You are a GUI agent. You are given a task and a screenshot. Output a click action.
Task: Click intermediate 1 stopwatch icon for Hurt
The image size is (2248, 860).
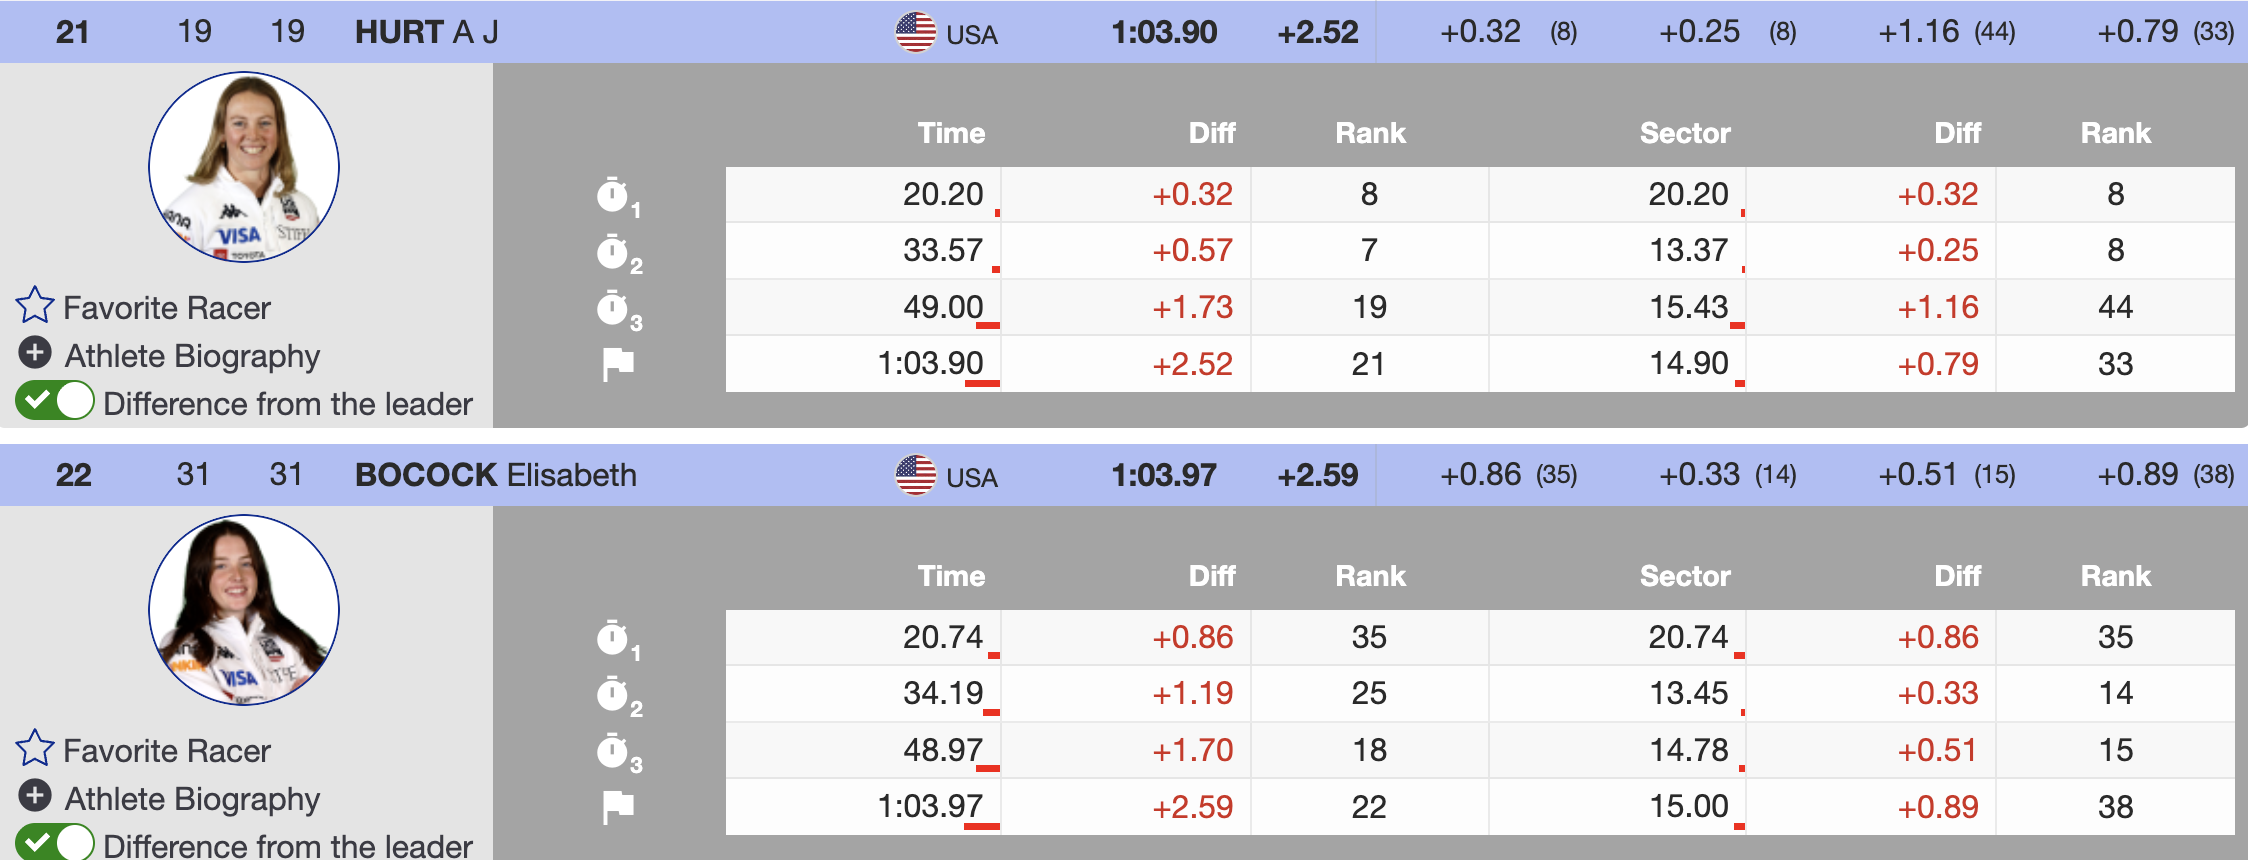613,195
